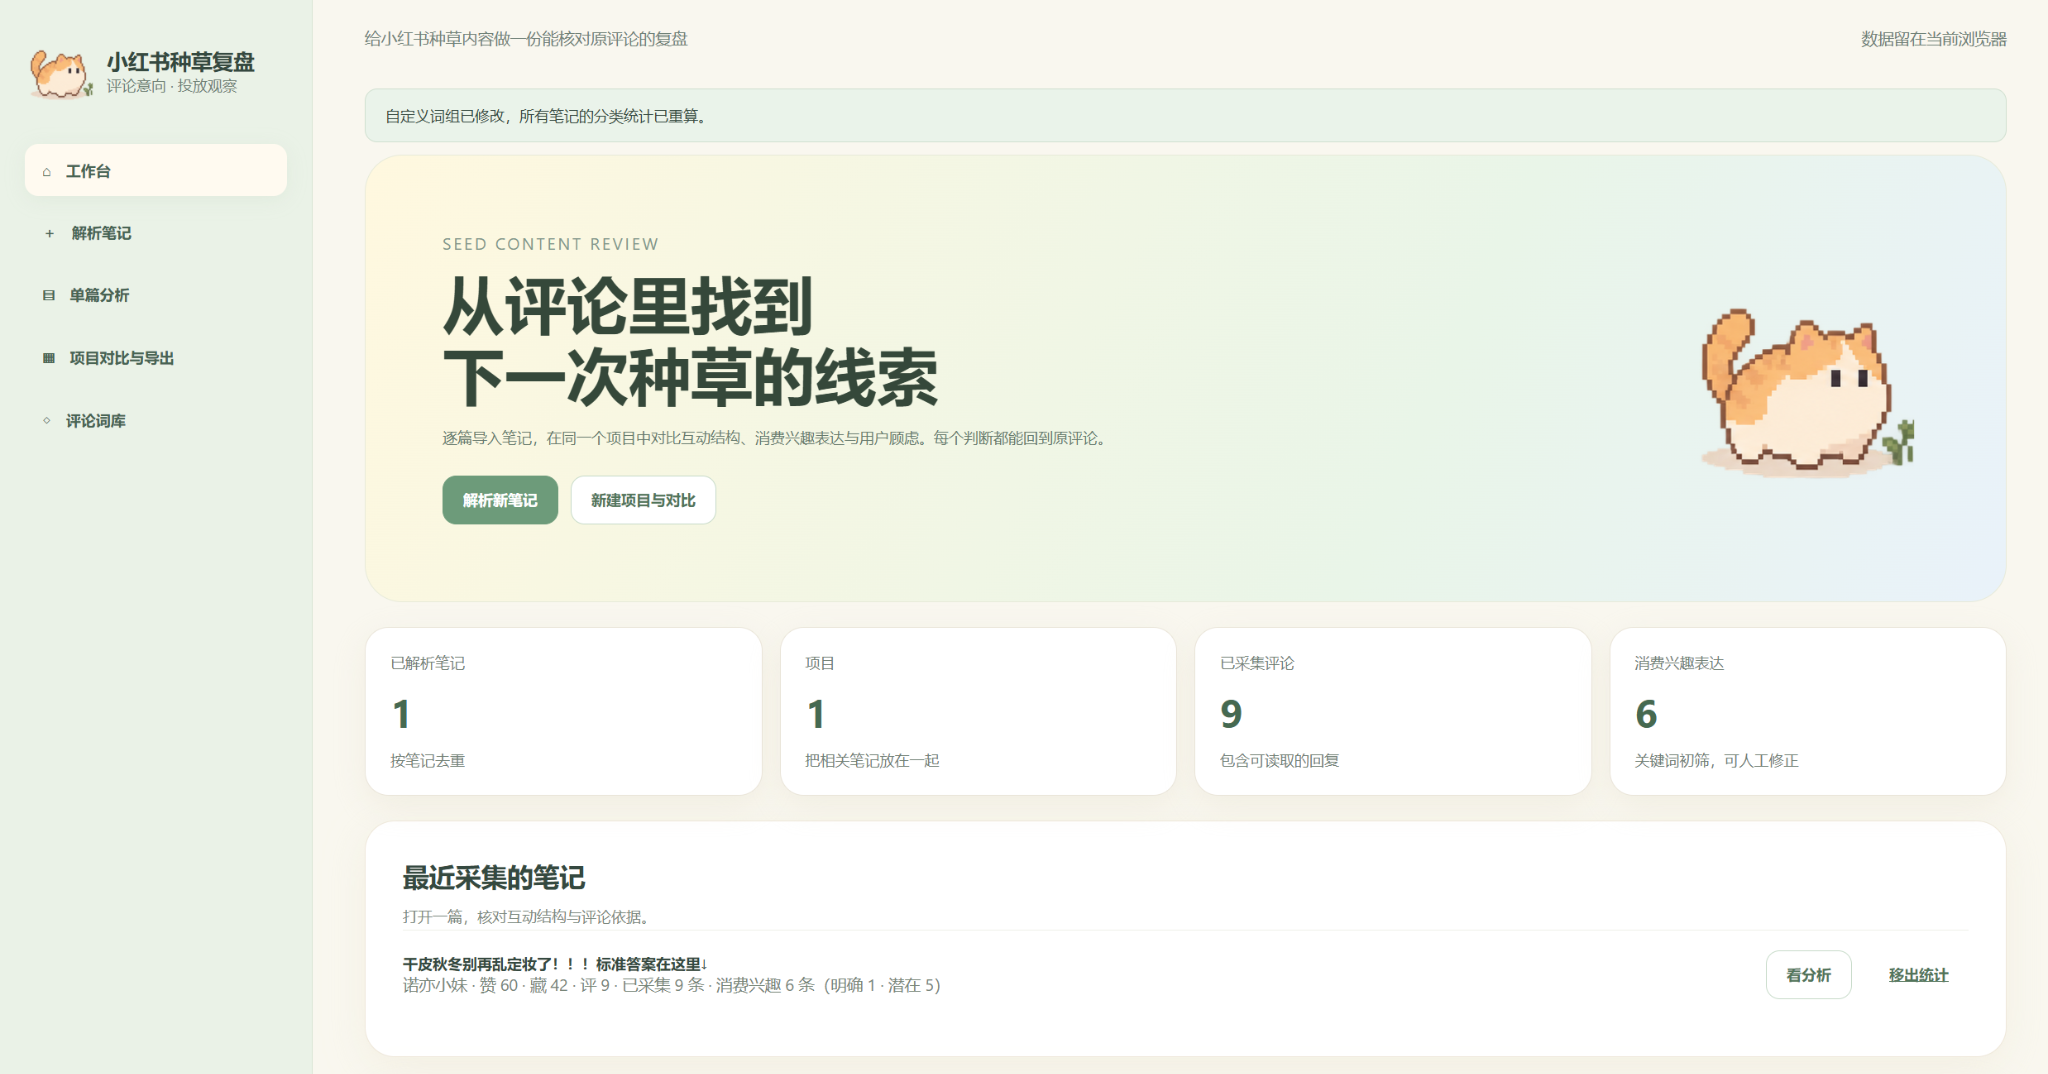Click the pixel cat illustration in the banner
The width and height of the screenshot is (2048, 1074).
point(1807,393)
